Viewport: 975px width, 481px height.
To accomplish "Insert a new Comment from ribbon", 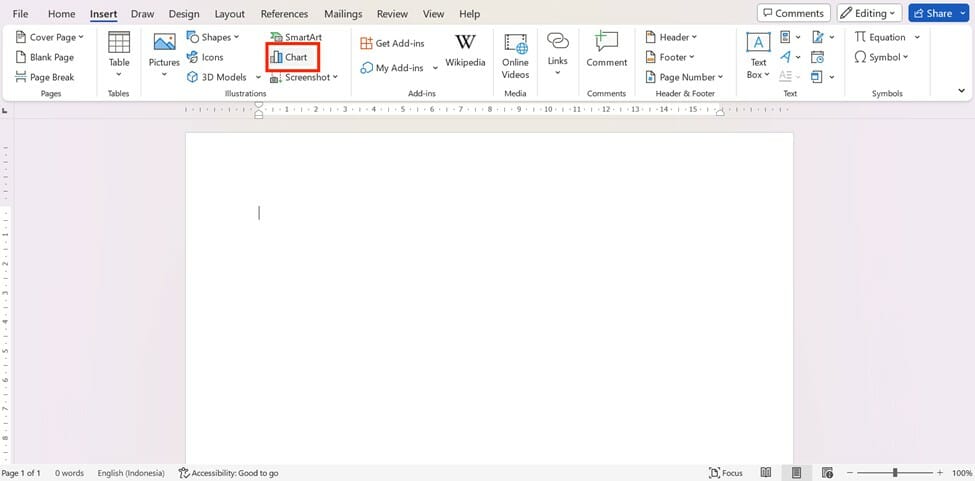I will [x=606, y=50].
